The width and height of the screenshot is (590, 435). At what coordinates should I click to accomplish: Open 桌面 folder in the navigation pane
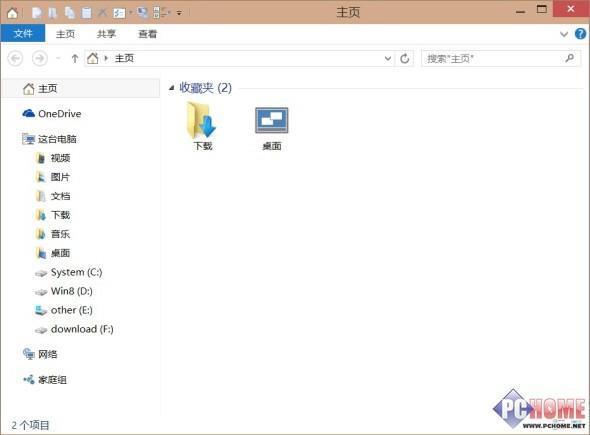[61, 253]
